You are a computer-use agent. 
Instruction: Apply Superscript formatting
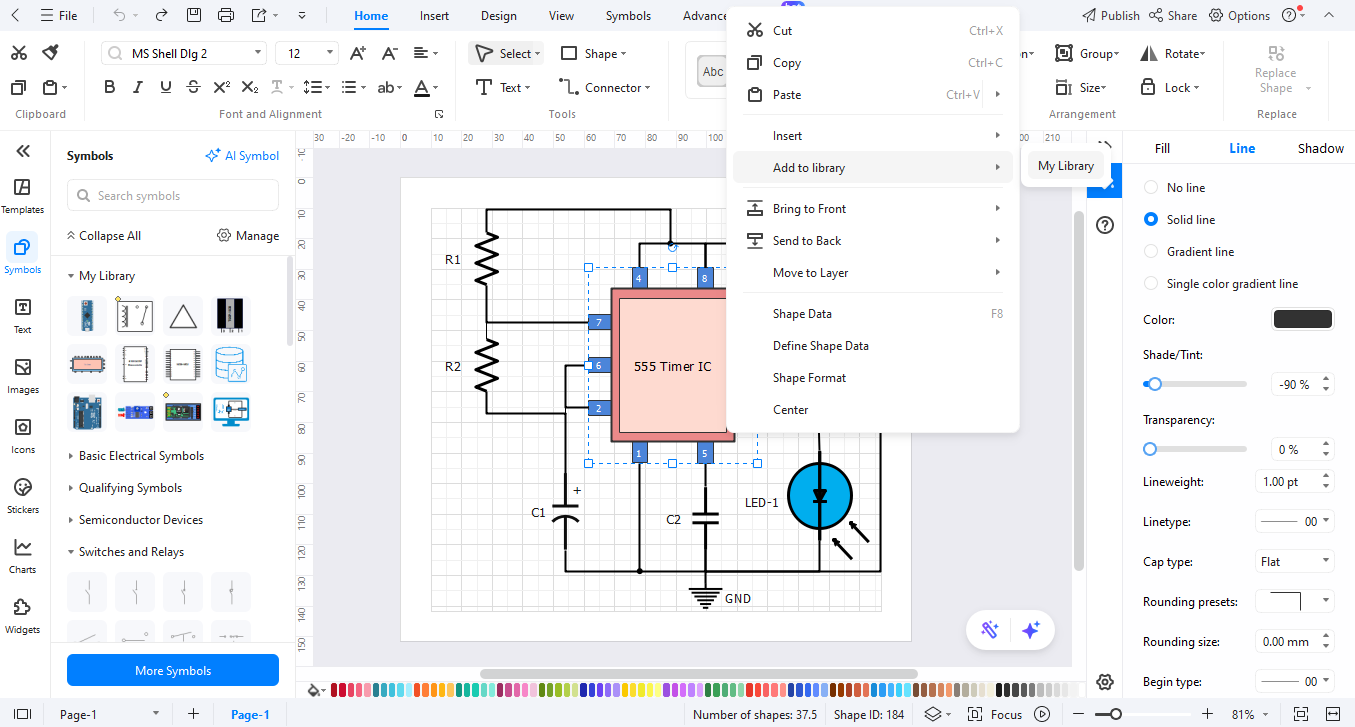click(222, 88)
